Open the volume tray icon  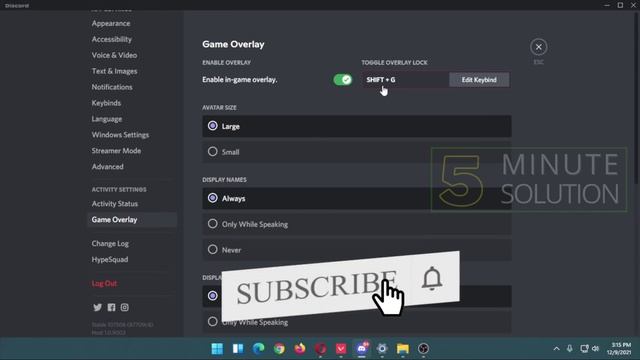point(596,349)
